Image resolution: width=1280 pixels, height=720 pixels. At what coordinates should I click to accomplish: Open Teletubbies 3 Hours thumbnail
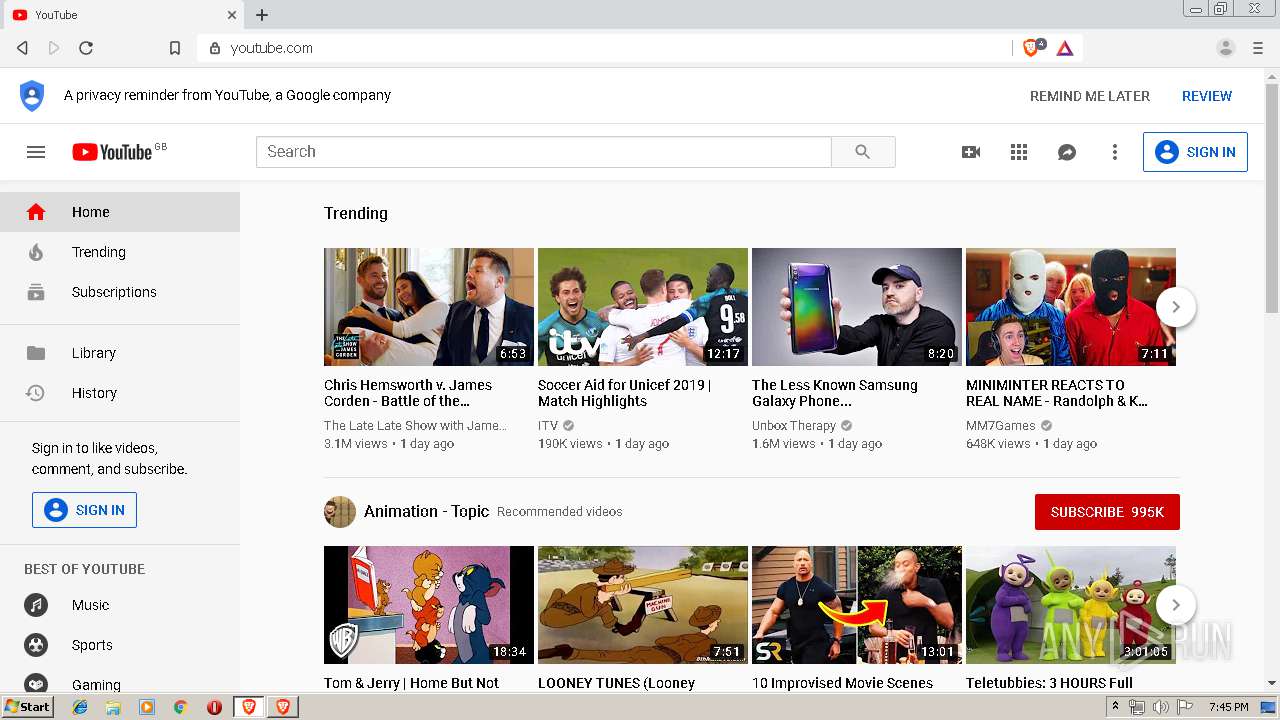pos(1071,605)
